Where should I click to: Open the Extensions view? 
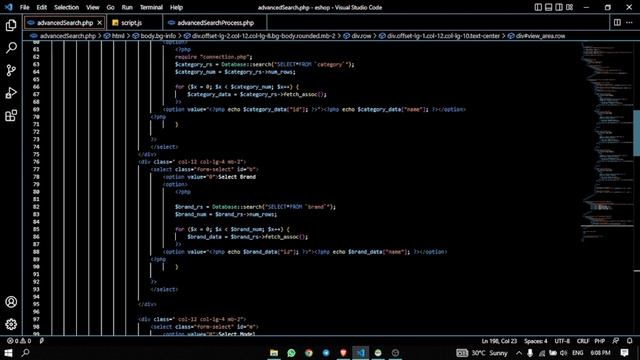pos(11,116)
